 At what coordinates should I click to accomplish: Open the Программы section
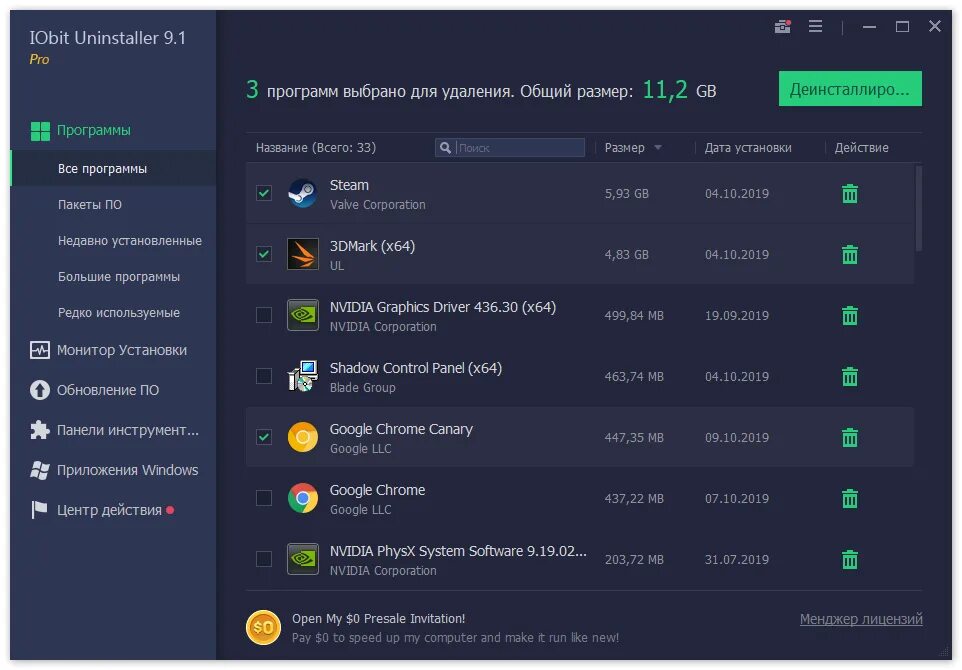point(93,131)
